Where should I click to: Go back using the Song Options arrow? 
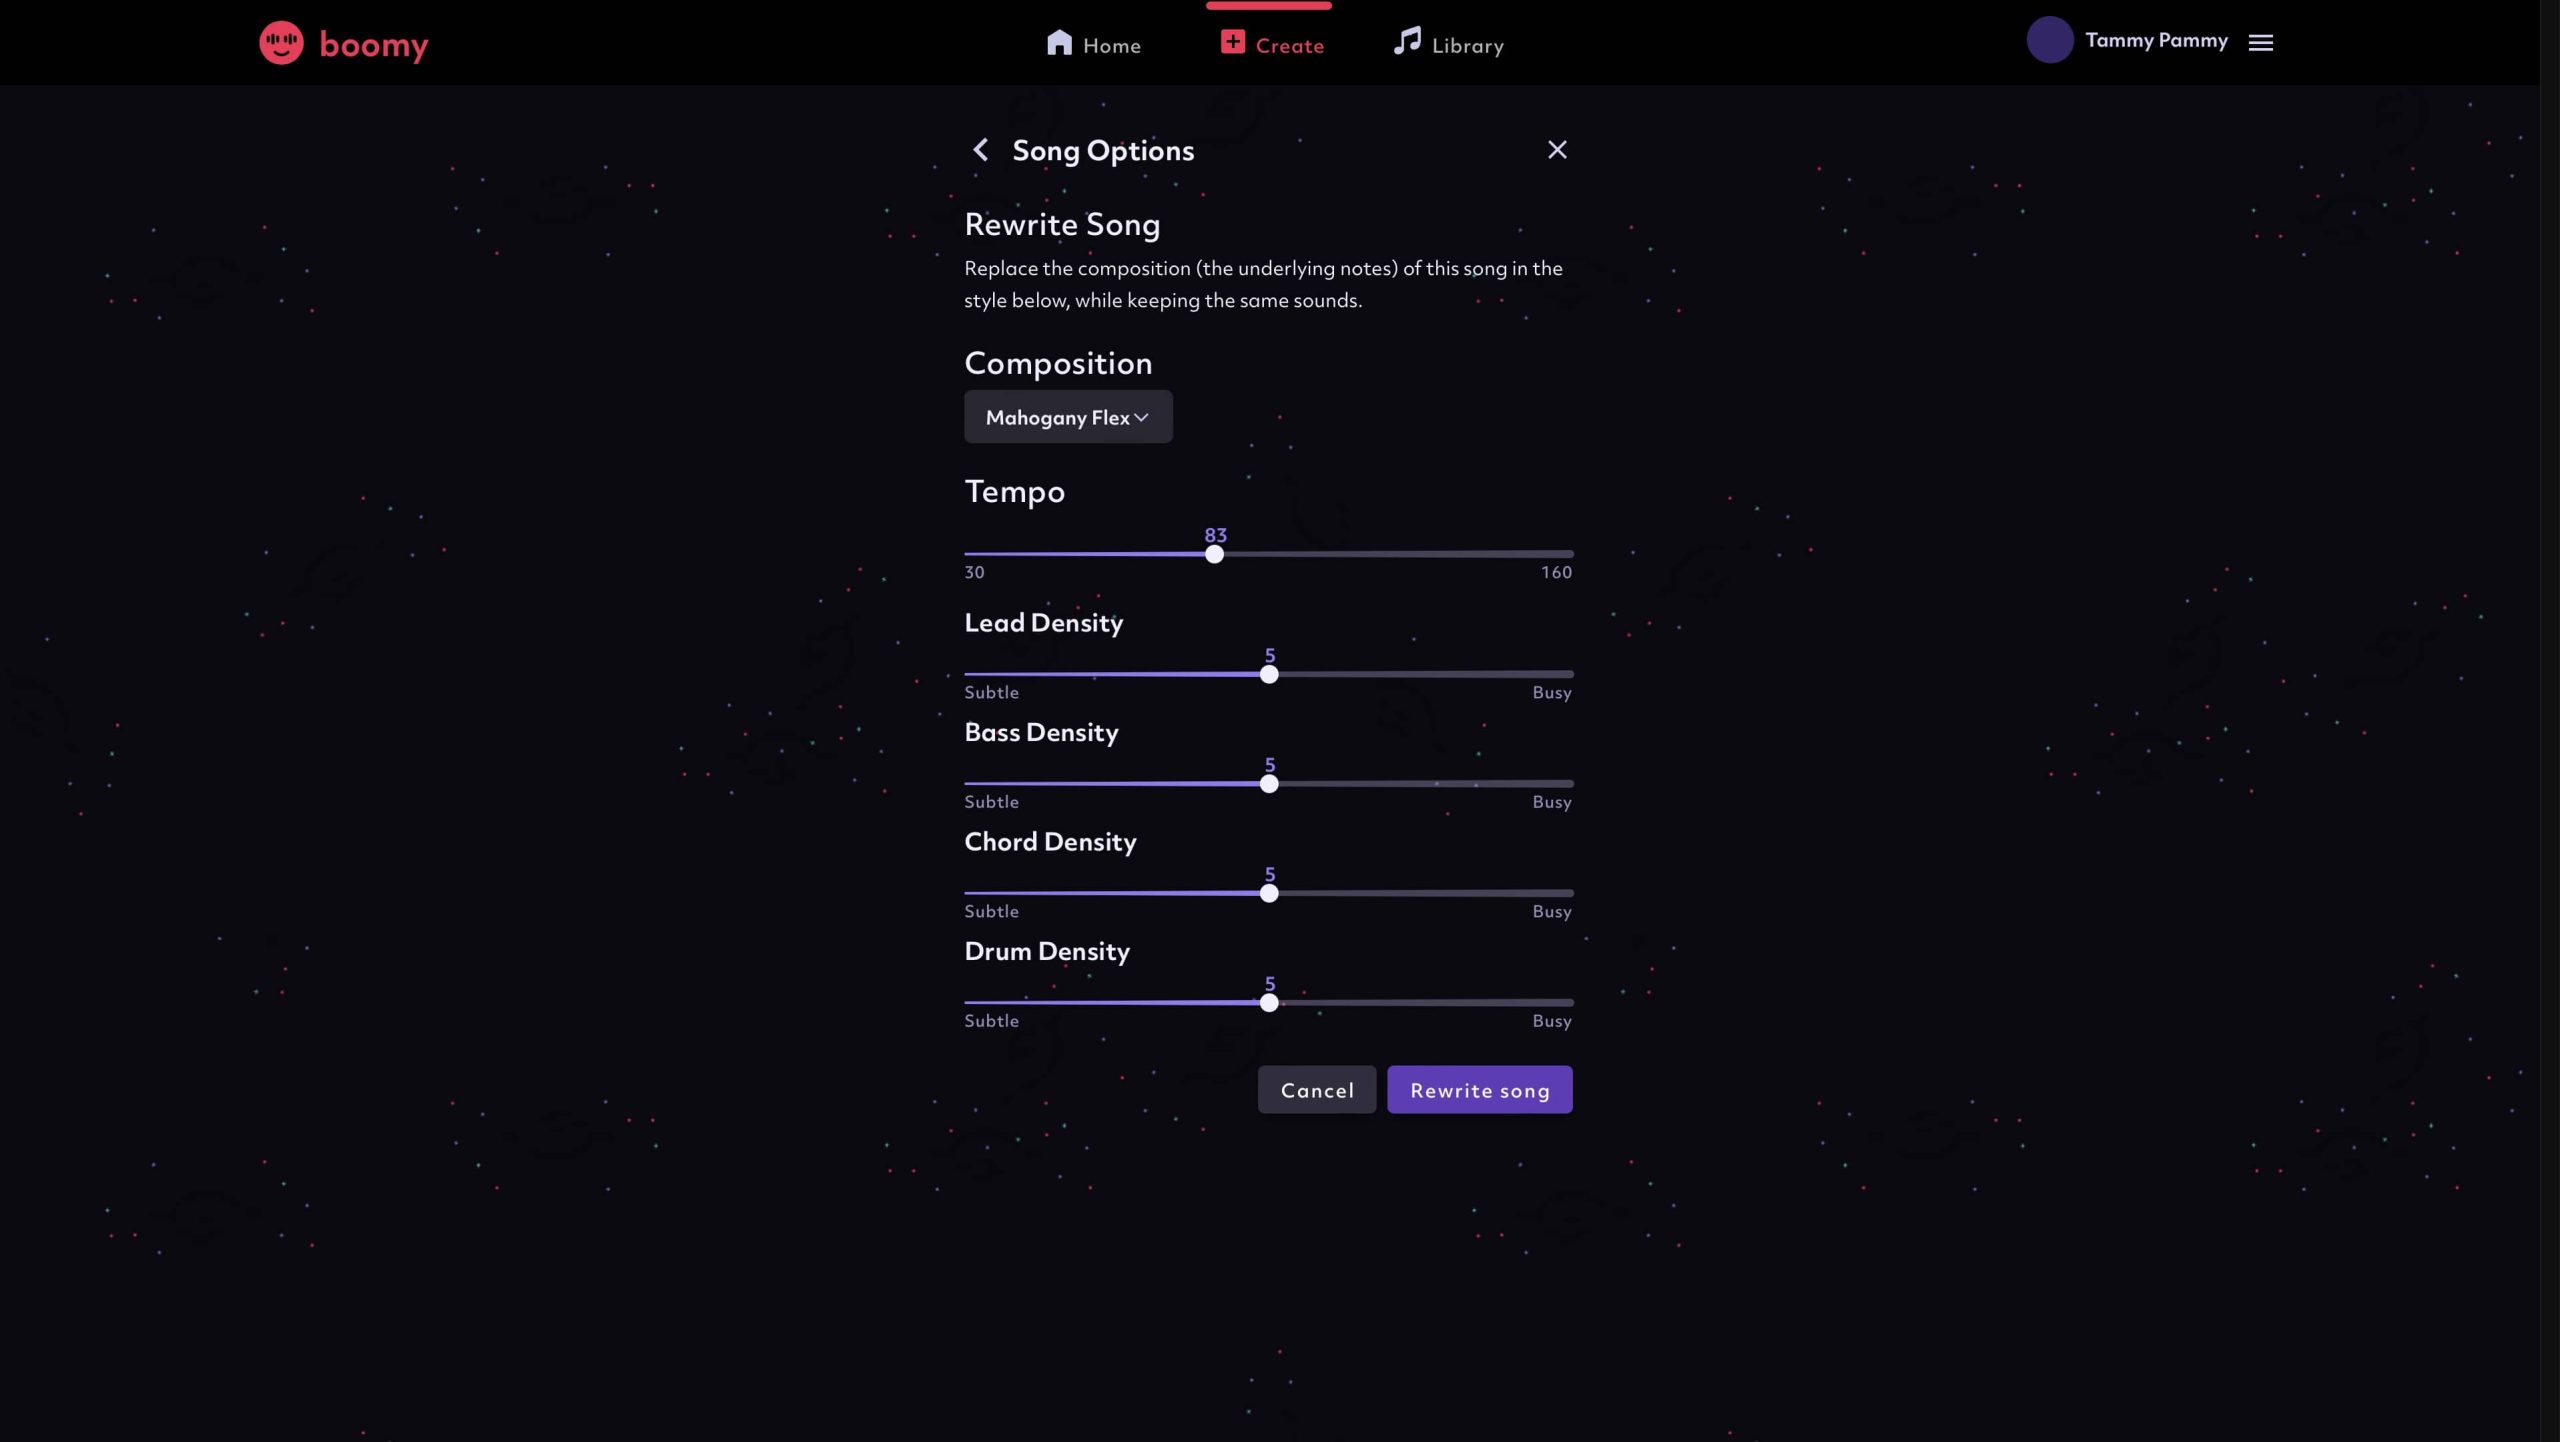(x=981, y=150)
